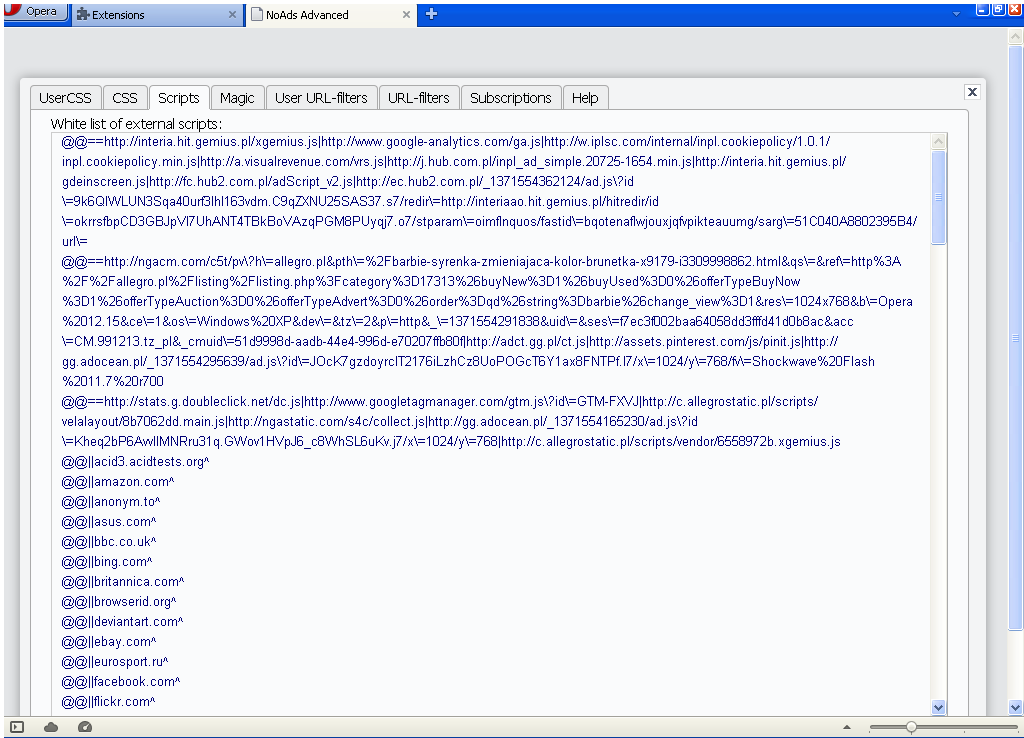
Task: Open Opera Link cloud icon
Action: coord(51,727)
